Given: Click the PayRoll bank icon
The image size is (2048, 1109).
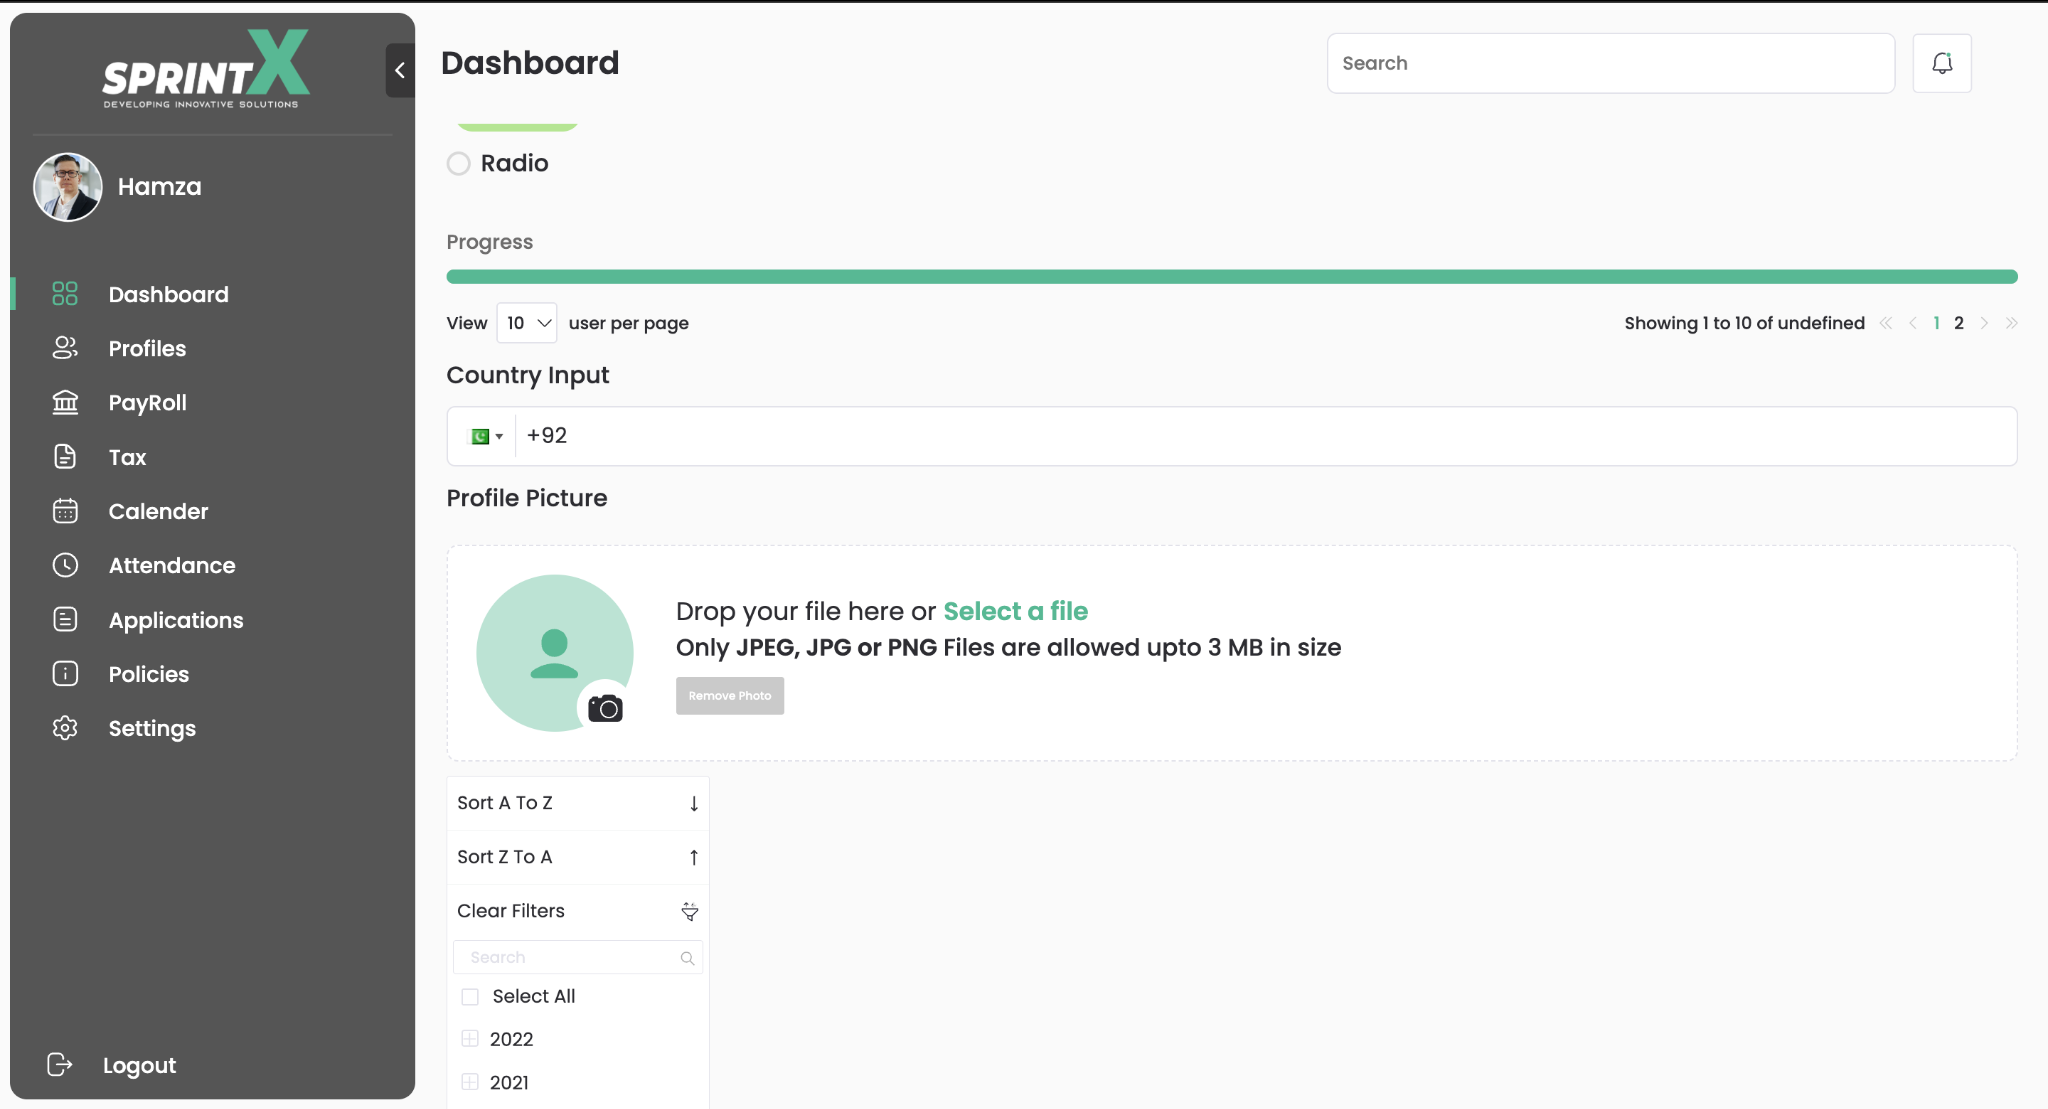Looking at the screenshot, I should point(65,402).
